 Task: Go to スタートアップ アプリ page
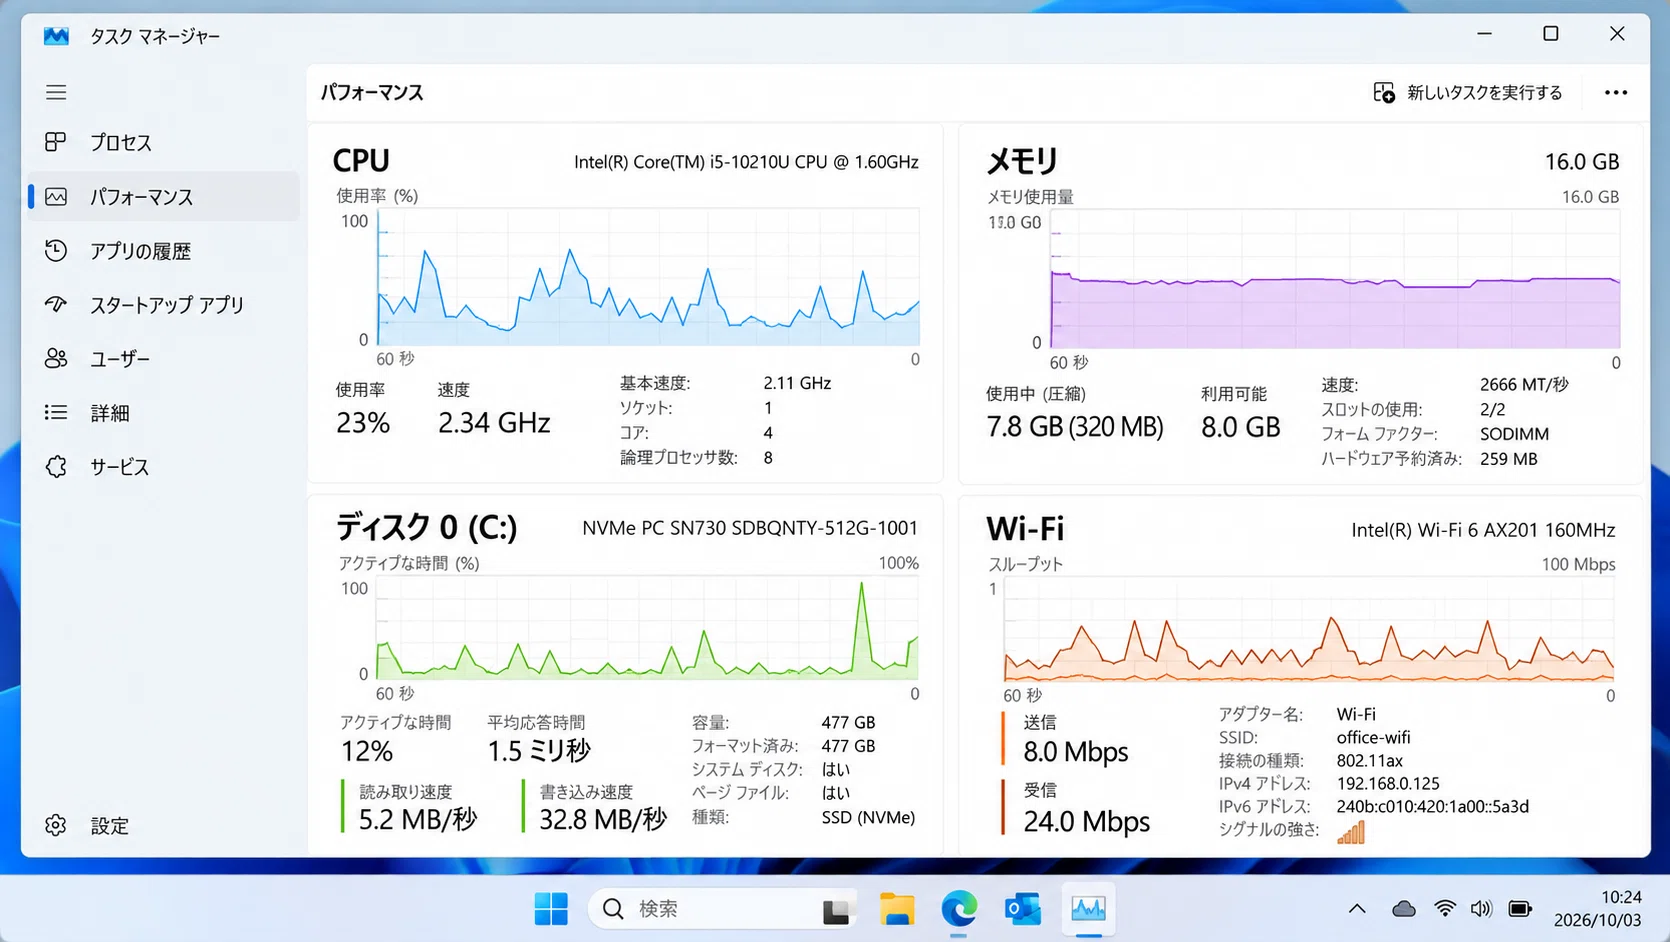pos(167,305)
